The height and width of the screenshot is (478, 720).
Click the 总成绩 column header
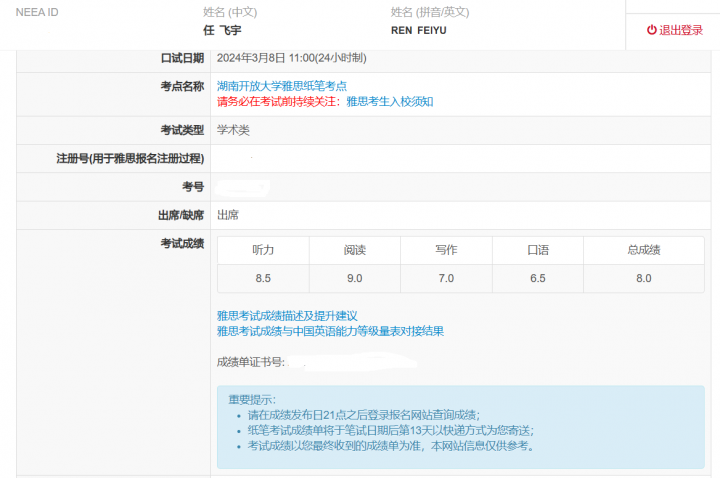click(x=644, y=250)
